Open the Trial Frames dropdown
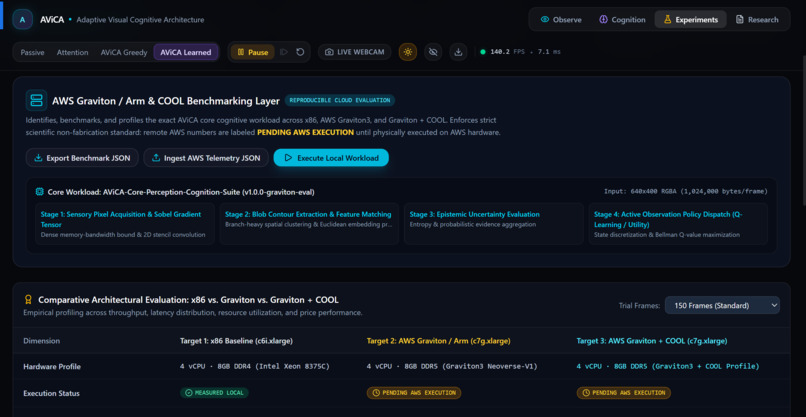806x417 pixels. (722, 305)
